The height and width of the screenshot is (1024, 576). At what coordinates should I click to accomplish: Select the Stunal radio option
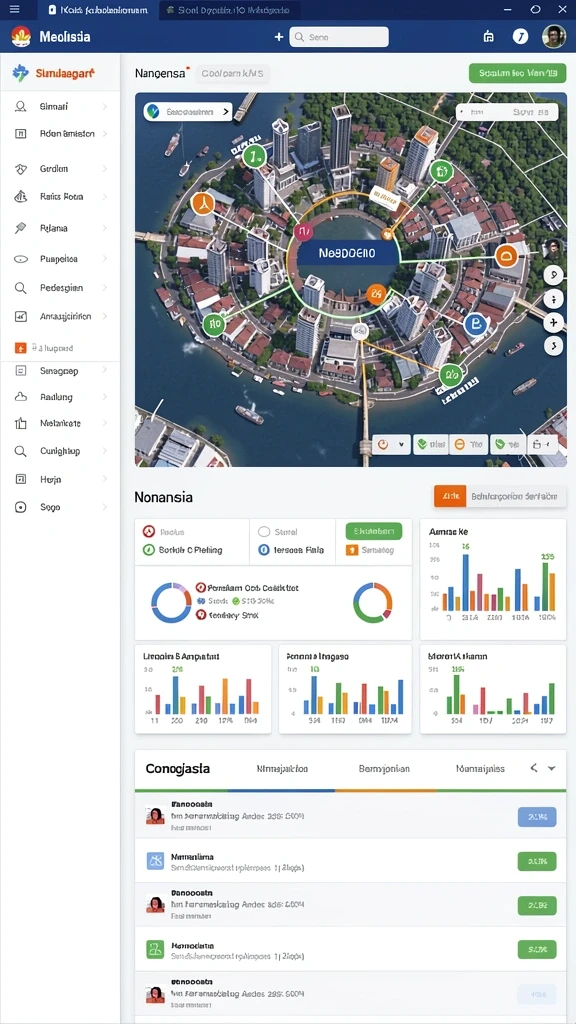click(x=264, y=532)
